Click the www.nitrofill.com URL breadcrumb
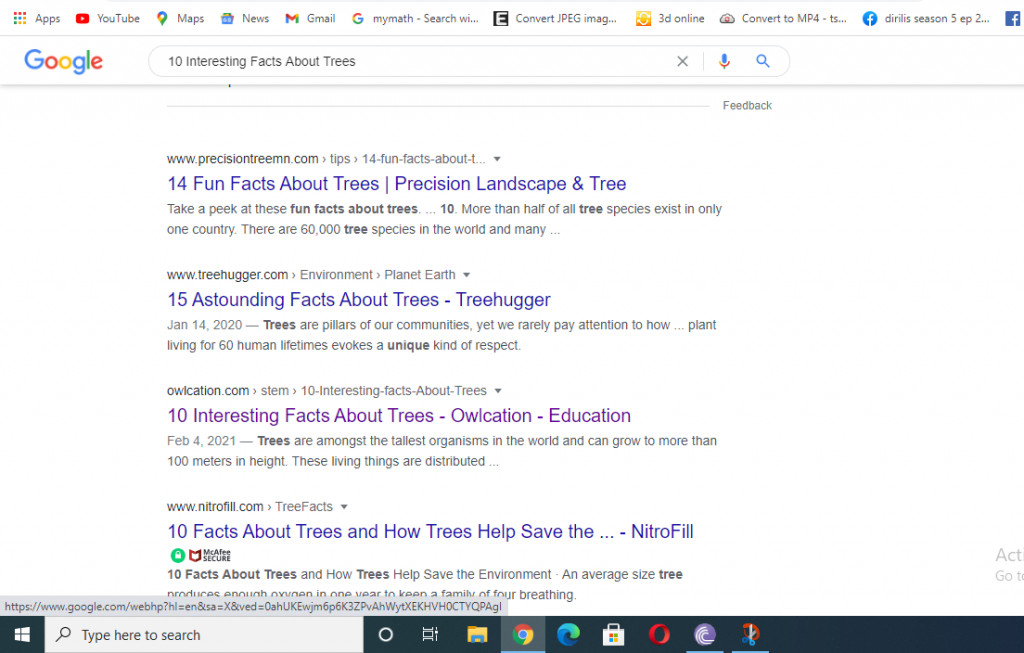The width and height of the screenshot is (1024, 653). pyautogui.click(x=249, y=507)
